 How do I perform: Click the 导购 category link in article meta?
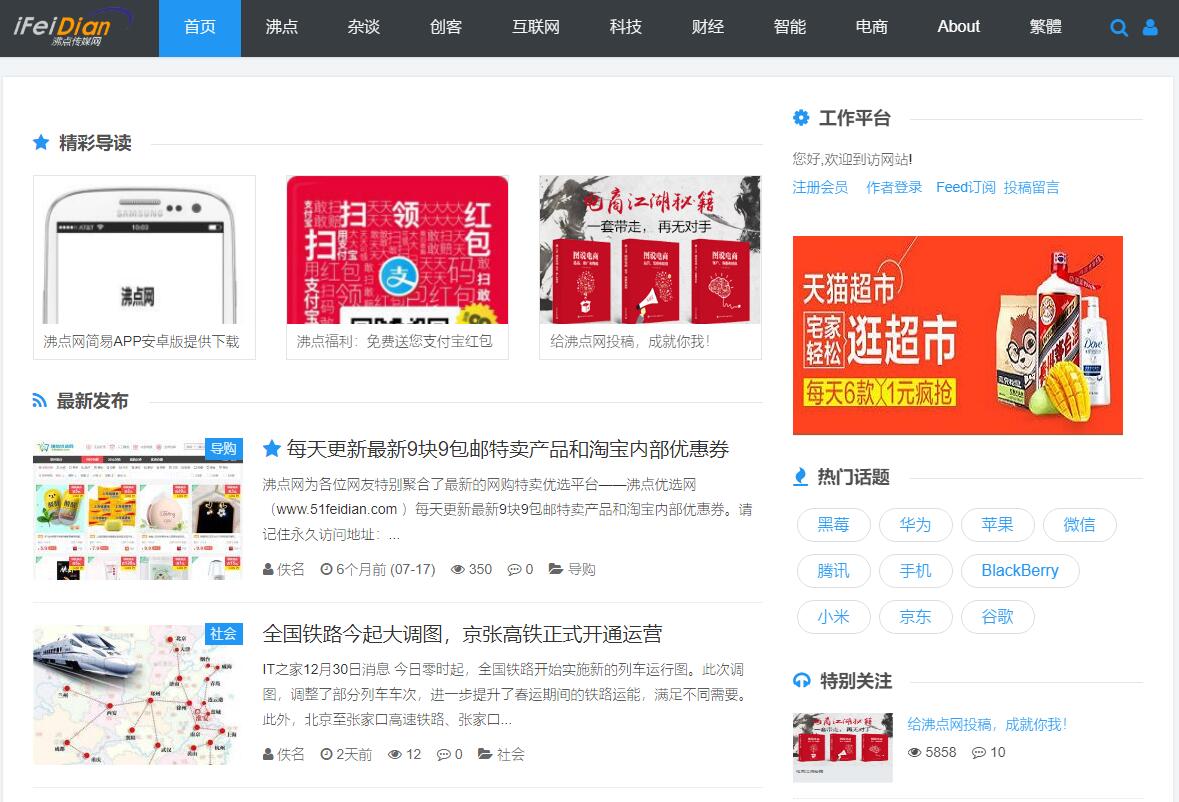581,569
